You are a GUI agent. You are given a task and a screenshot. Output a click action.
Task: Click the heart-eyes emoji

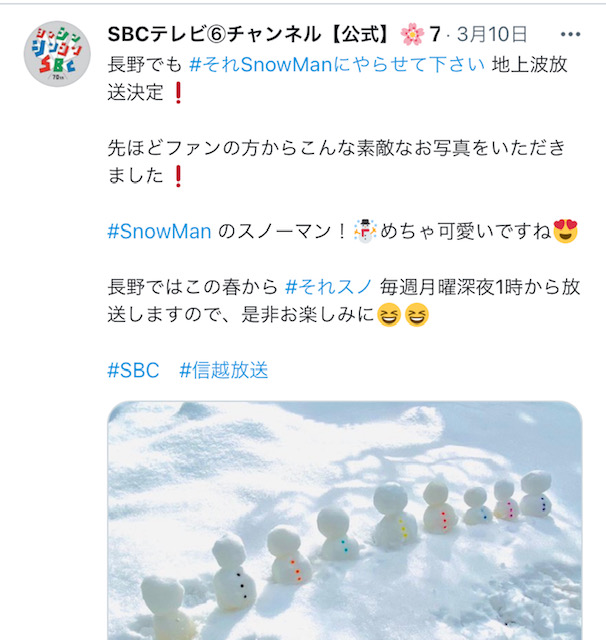pyautogui.click(x=565, y=231)
